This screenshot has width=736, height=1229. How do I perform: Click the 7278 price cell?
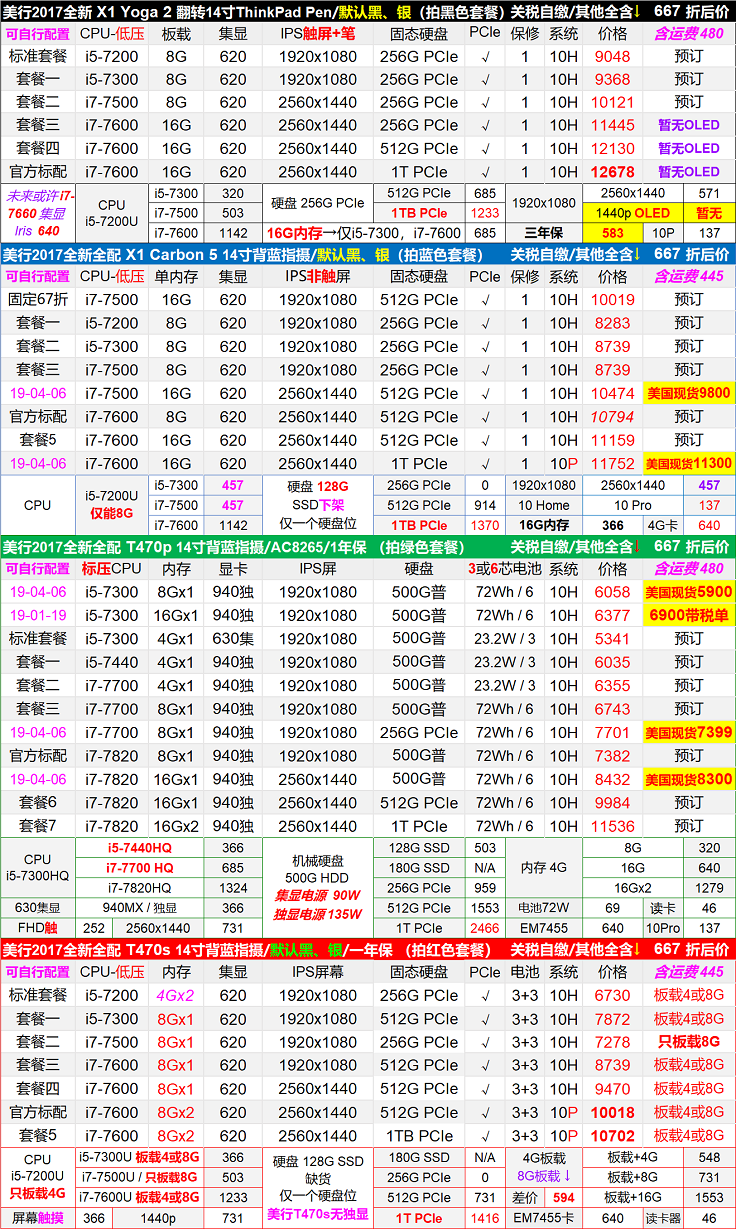[x=612, y=1042]
